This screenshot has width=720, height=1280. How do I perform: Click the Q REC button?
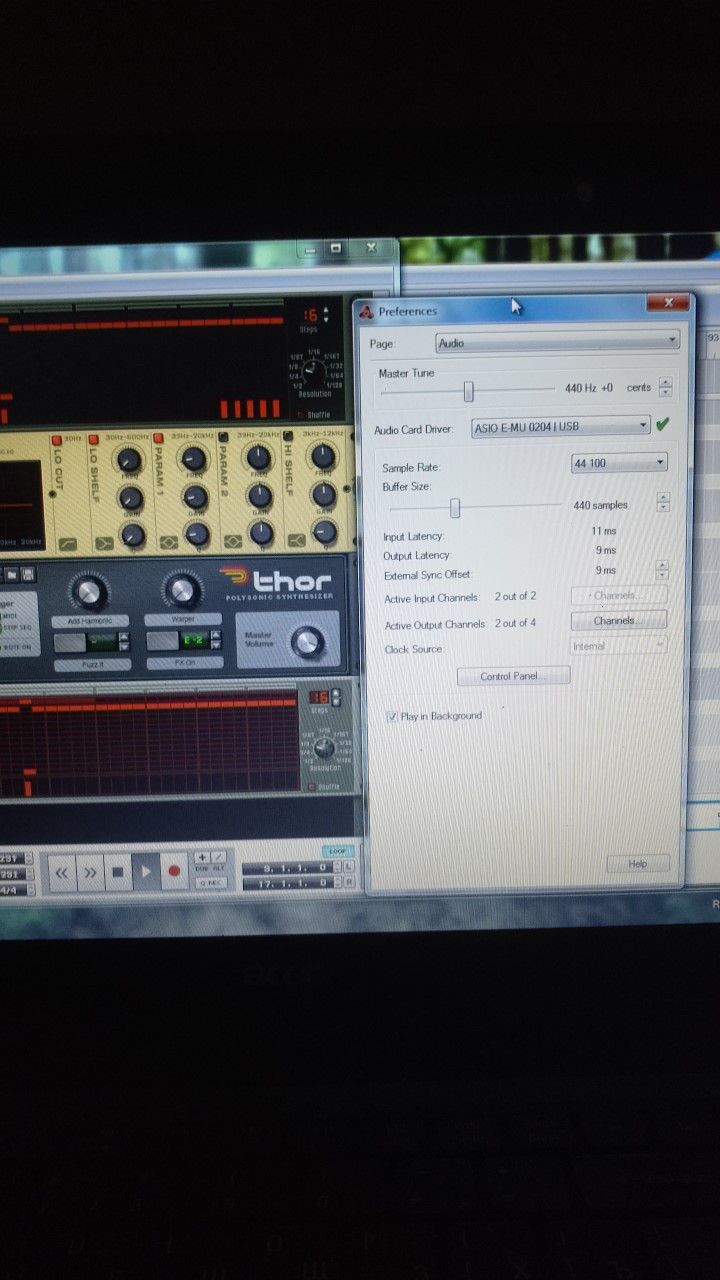(x=210, y=883)
